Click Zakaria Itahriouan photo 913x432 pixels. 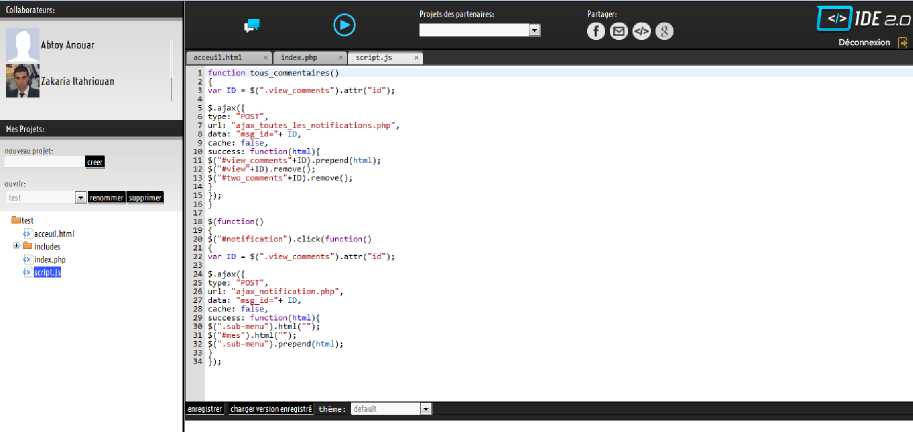point(23,80)
